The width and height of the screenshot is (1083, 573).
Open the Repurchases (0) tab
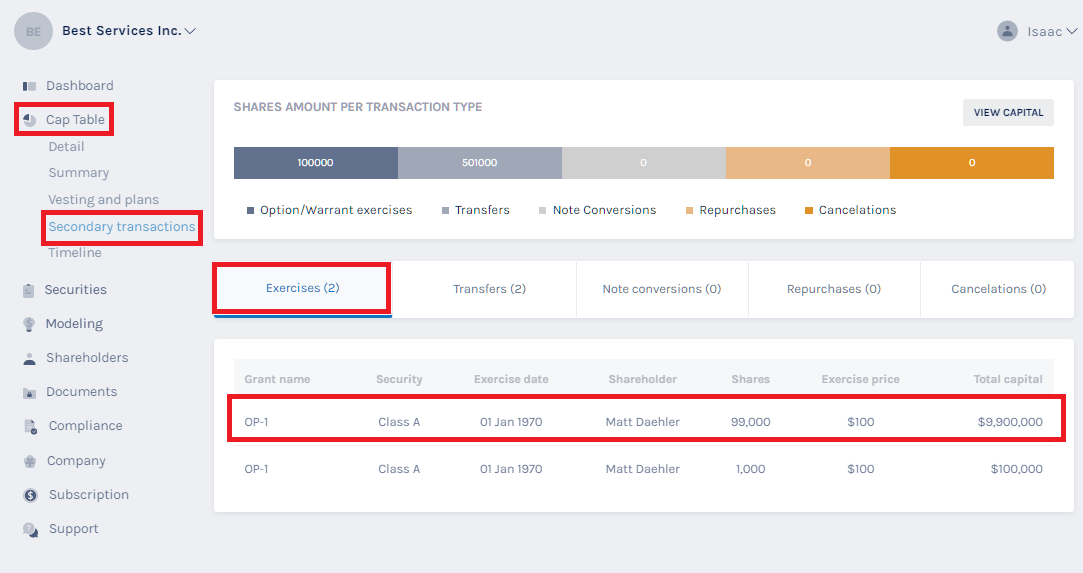[834, 289]
